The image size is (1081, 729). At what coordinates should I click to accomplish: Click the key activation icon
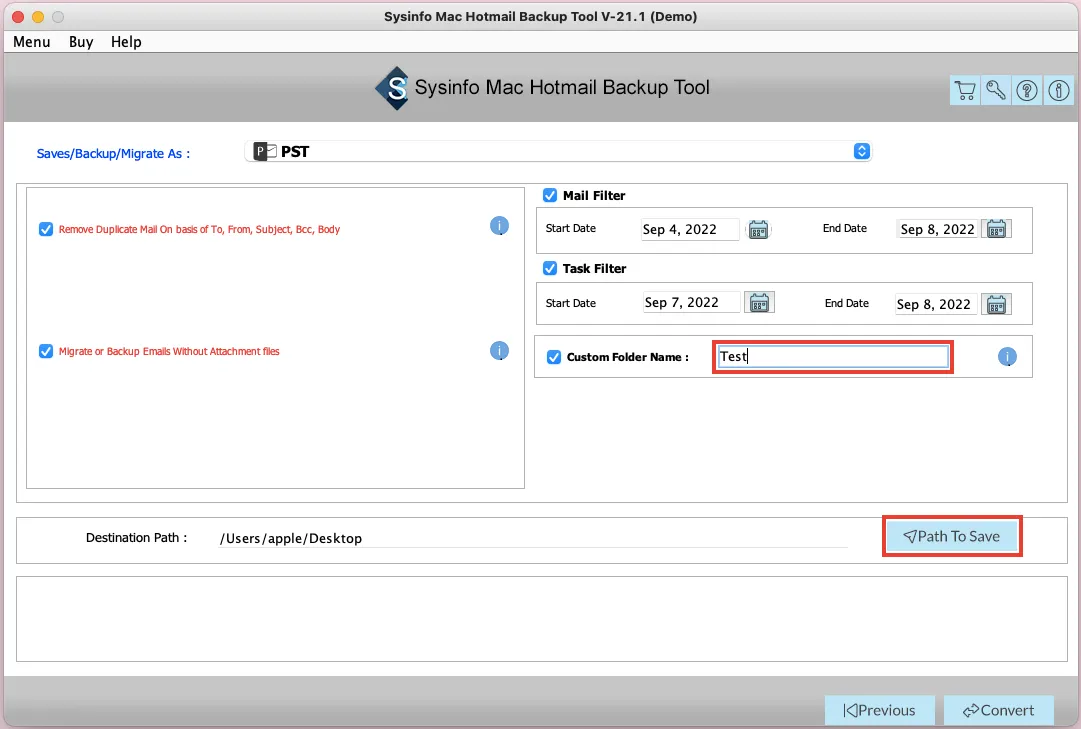click(996, 90)
